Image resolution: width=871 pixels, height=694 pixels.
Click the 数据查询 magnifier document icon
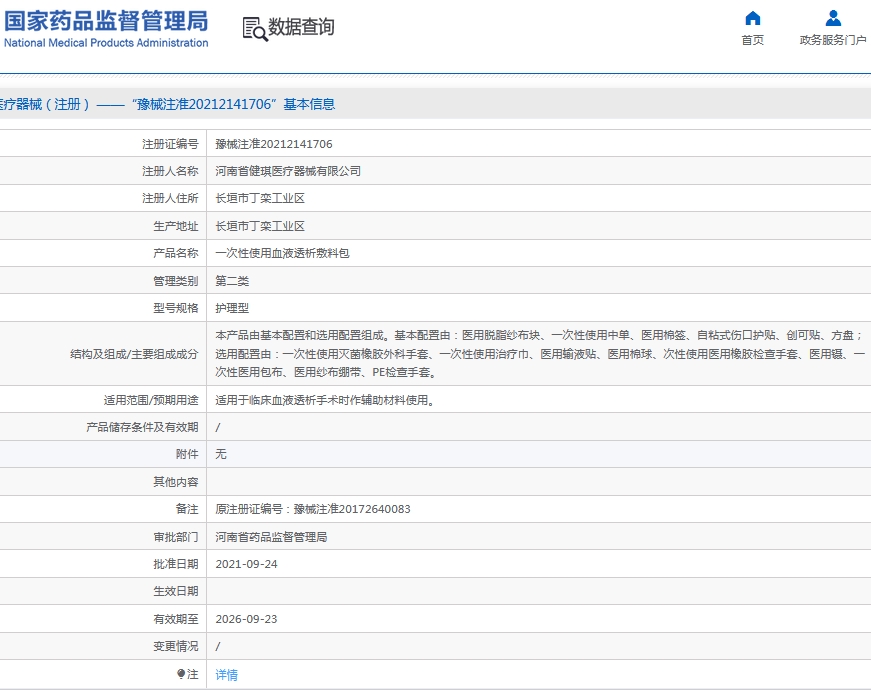[254, 29]
